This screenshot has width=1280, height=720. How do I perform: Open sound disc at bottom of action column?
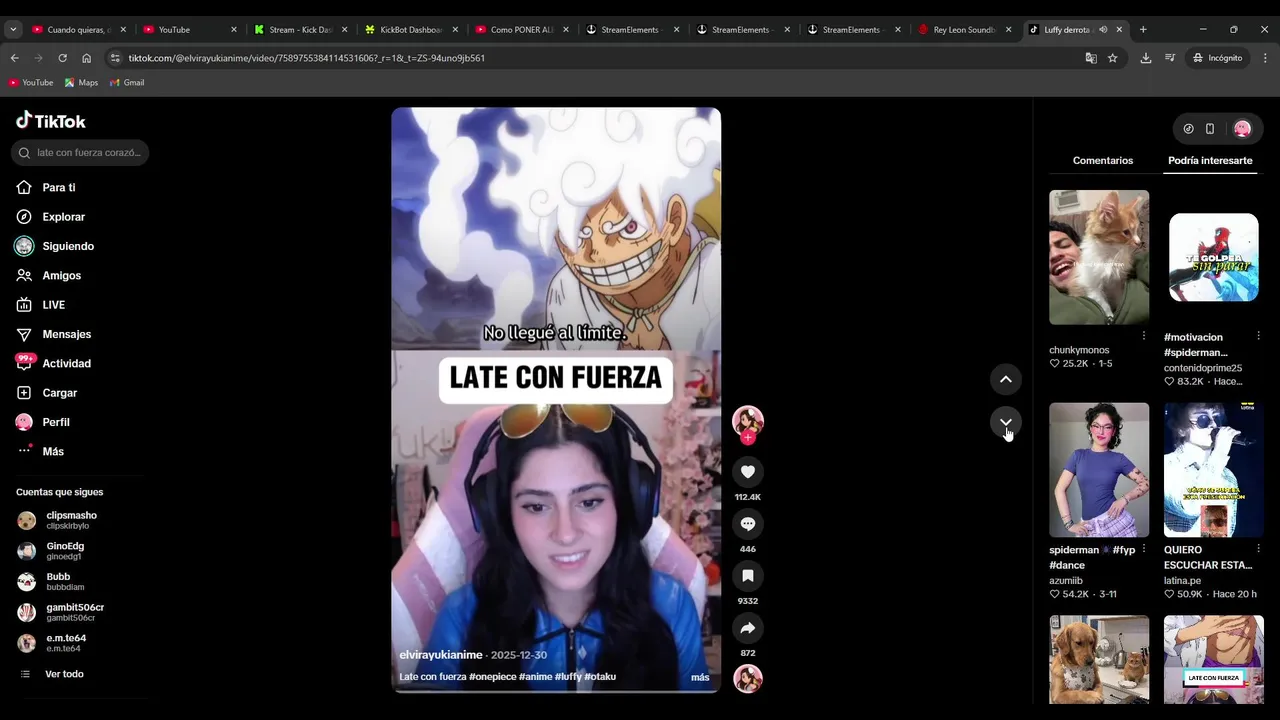[x=748, y=679]
